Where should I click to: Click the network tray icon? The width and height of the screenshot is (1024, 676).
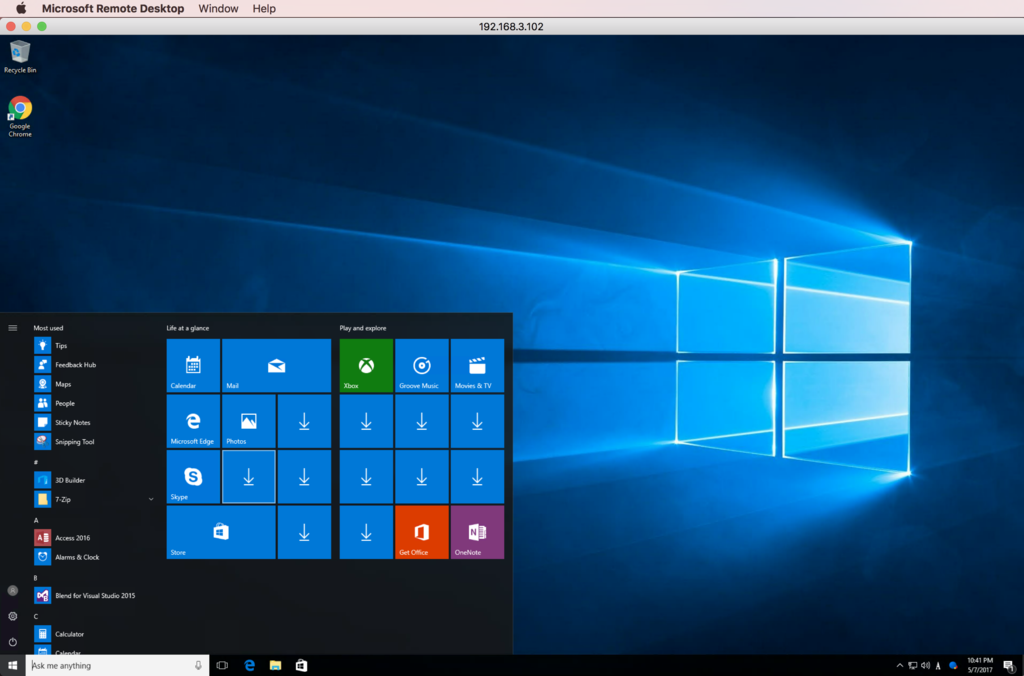(912, 666)
